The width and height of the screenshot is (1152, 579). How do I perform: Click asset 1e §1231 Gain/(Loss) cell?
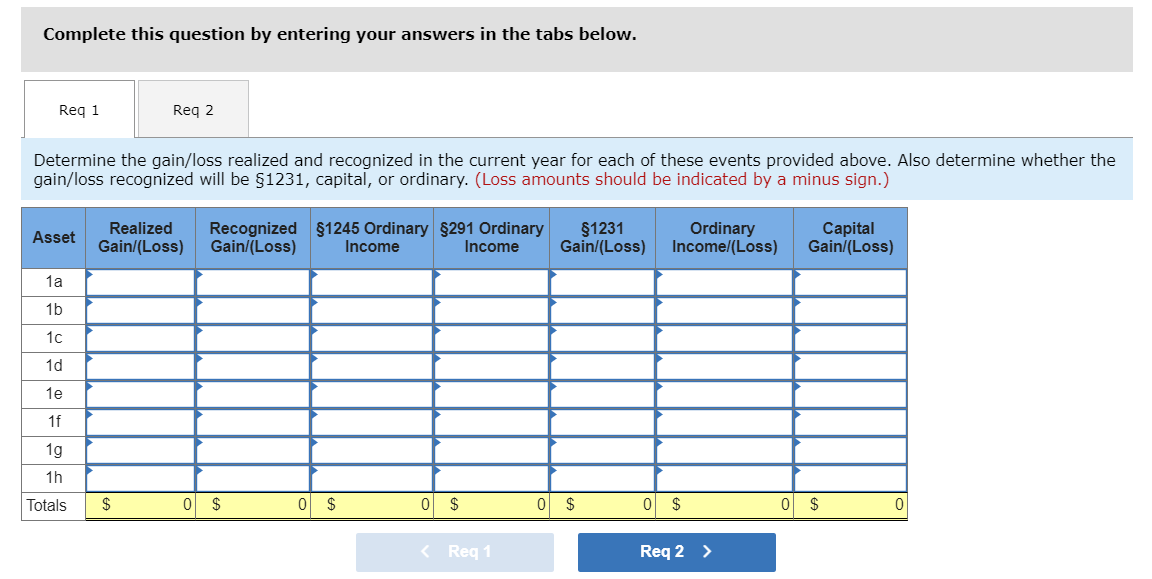click(602, 393)
